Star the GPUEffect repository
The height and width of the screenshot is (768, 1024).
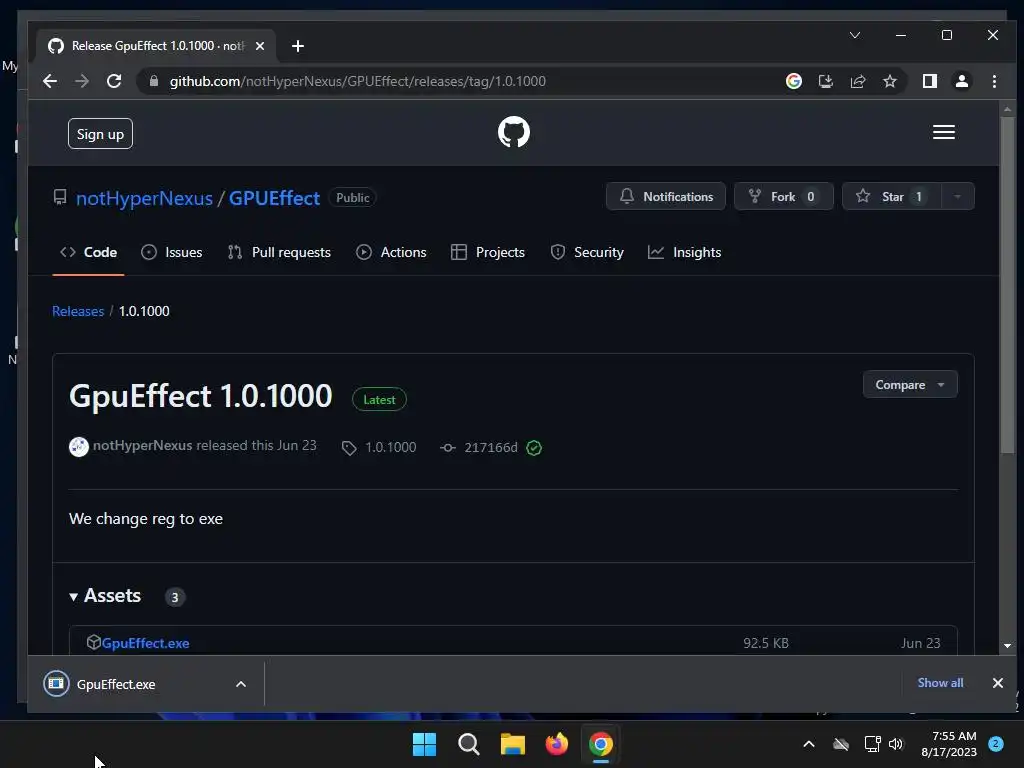(x=892, y=197)
